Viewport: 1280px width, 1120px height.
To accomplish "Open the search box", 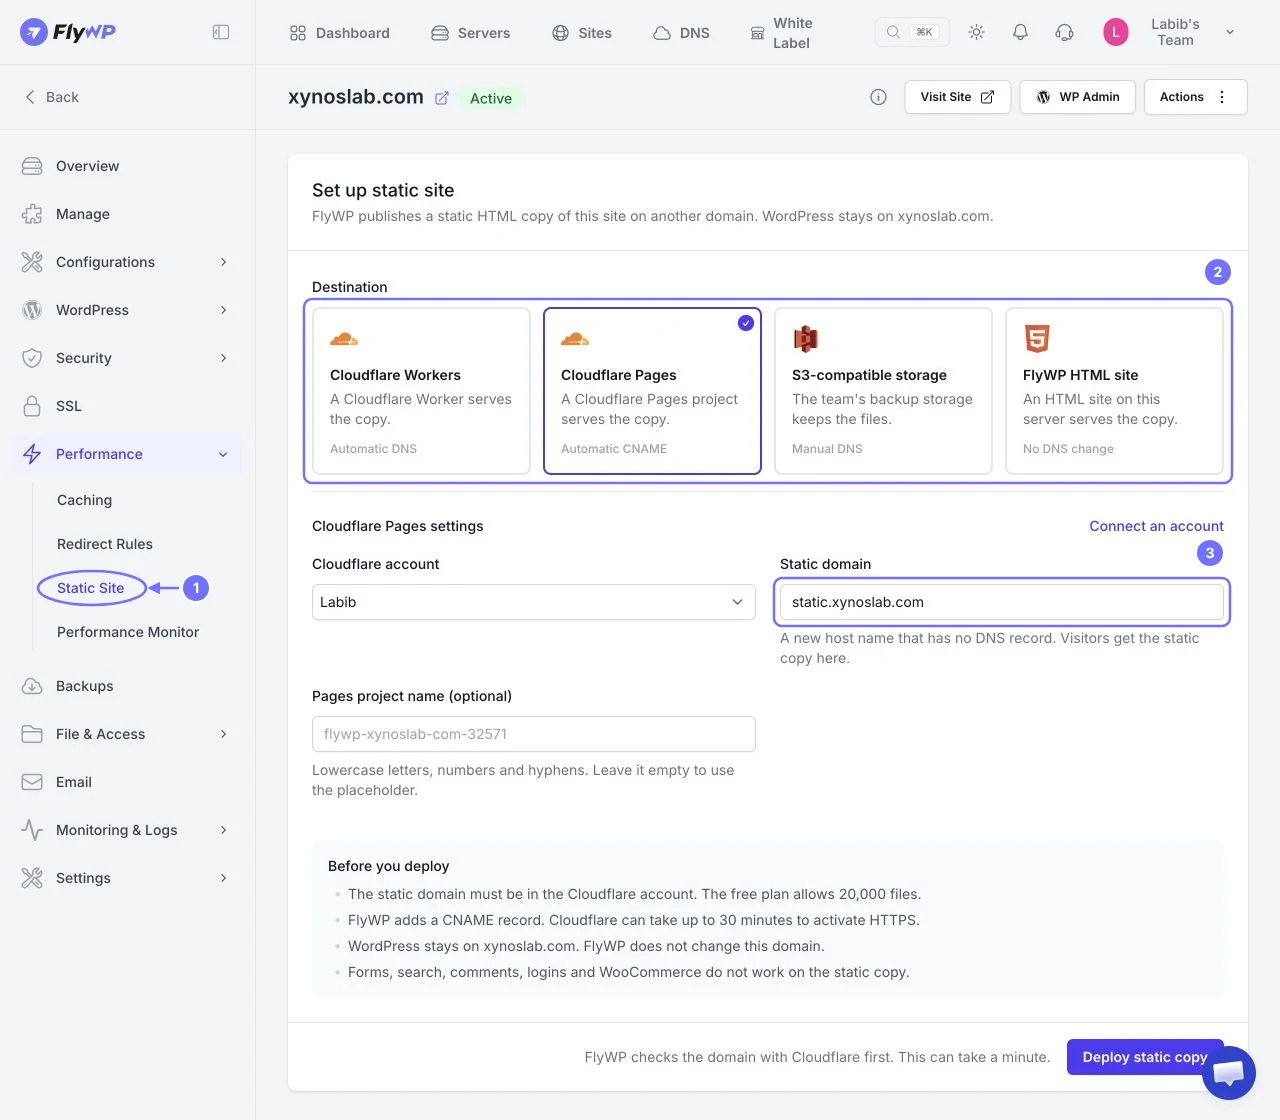I will click(912, 32).
